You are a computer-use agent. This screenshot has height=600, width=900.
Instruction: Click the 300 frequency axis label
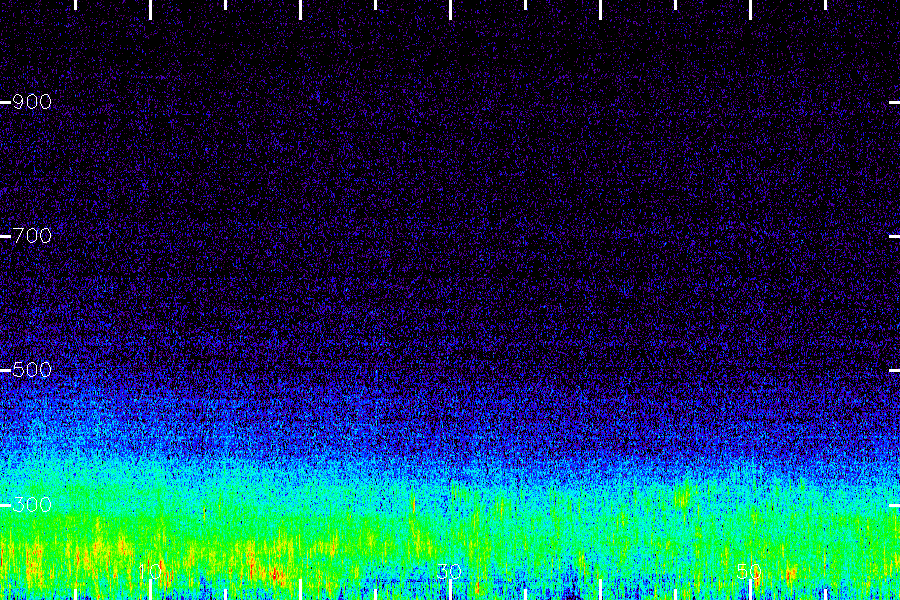point(32,505)
